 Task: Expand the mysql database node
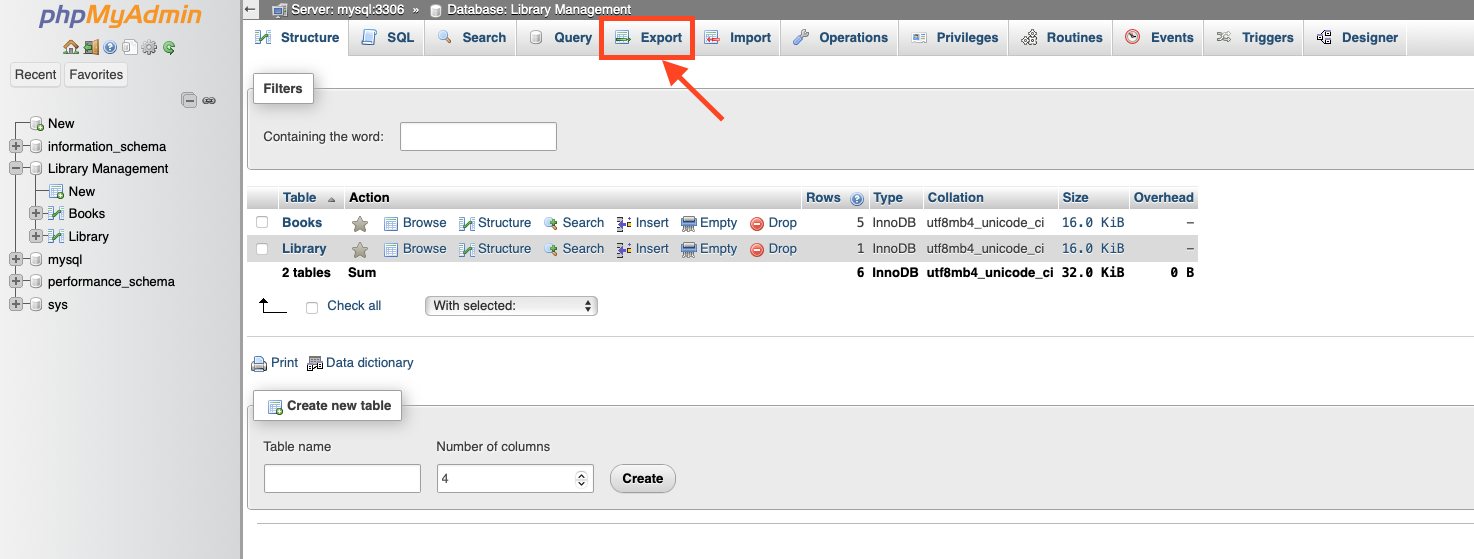pyautogui.click(x=16, y=259)
